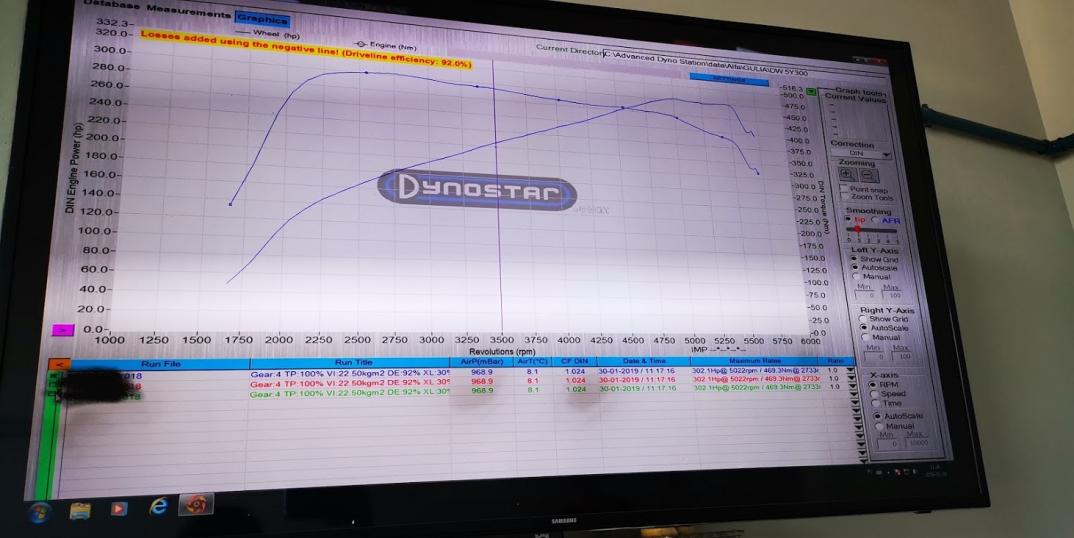Open the Windows Start menu
The image size is (1074, 538).
coord(39,511)
